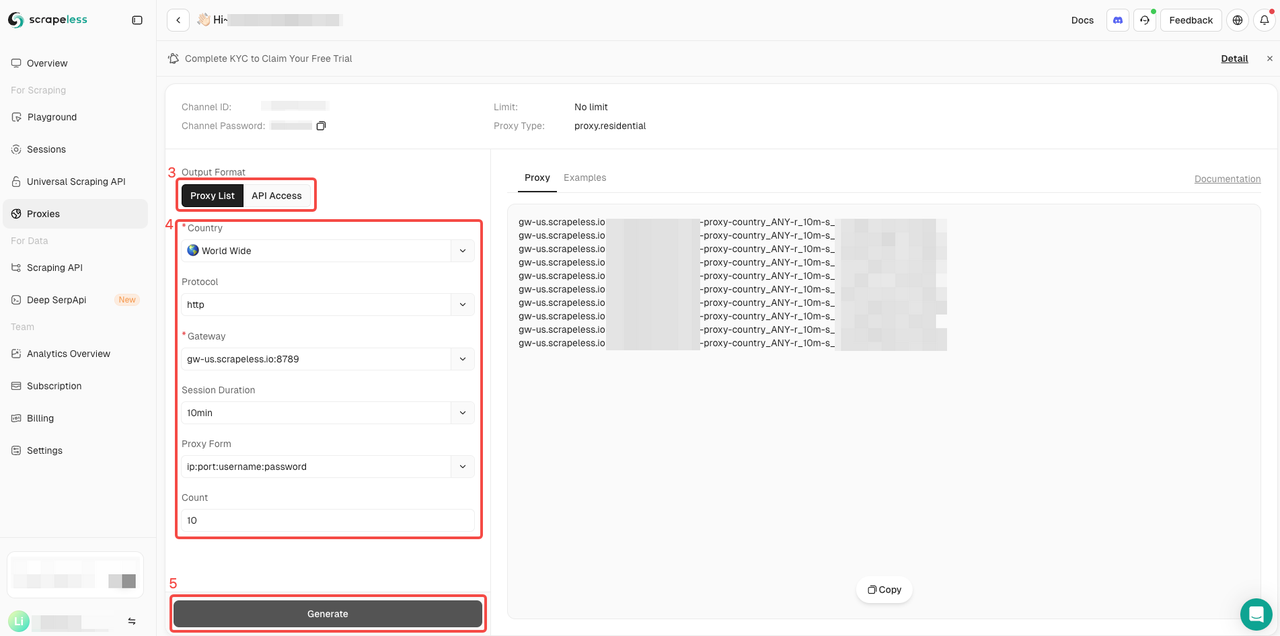
Task: Collapse the sidebar panel toggle icon
Action: click(137, 20)
